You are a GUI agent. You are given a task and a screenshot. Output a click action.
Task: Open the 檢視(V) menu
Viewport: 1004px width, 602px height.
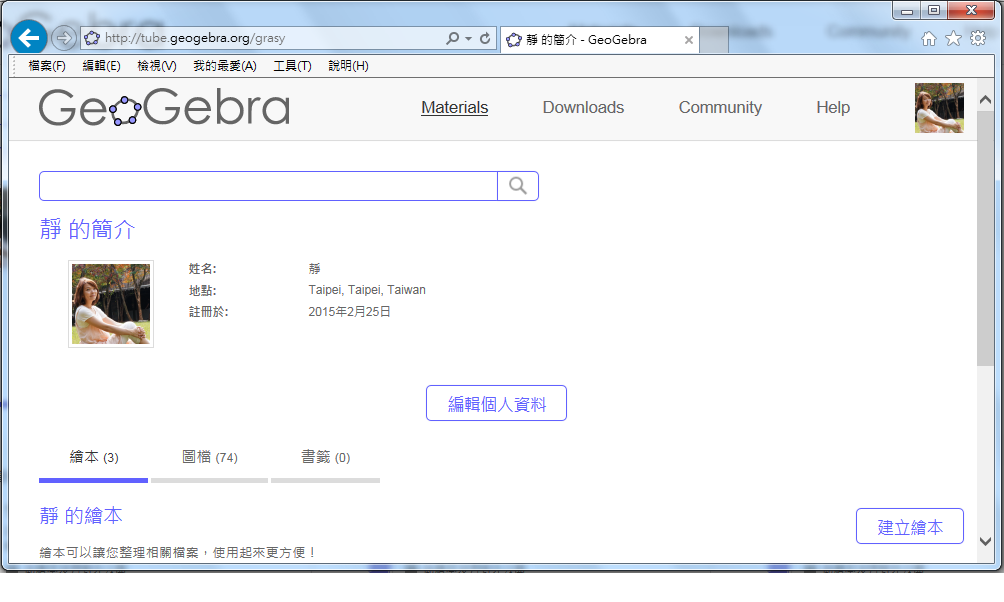tap(157, 66)
